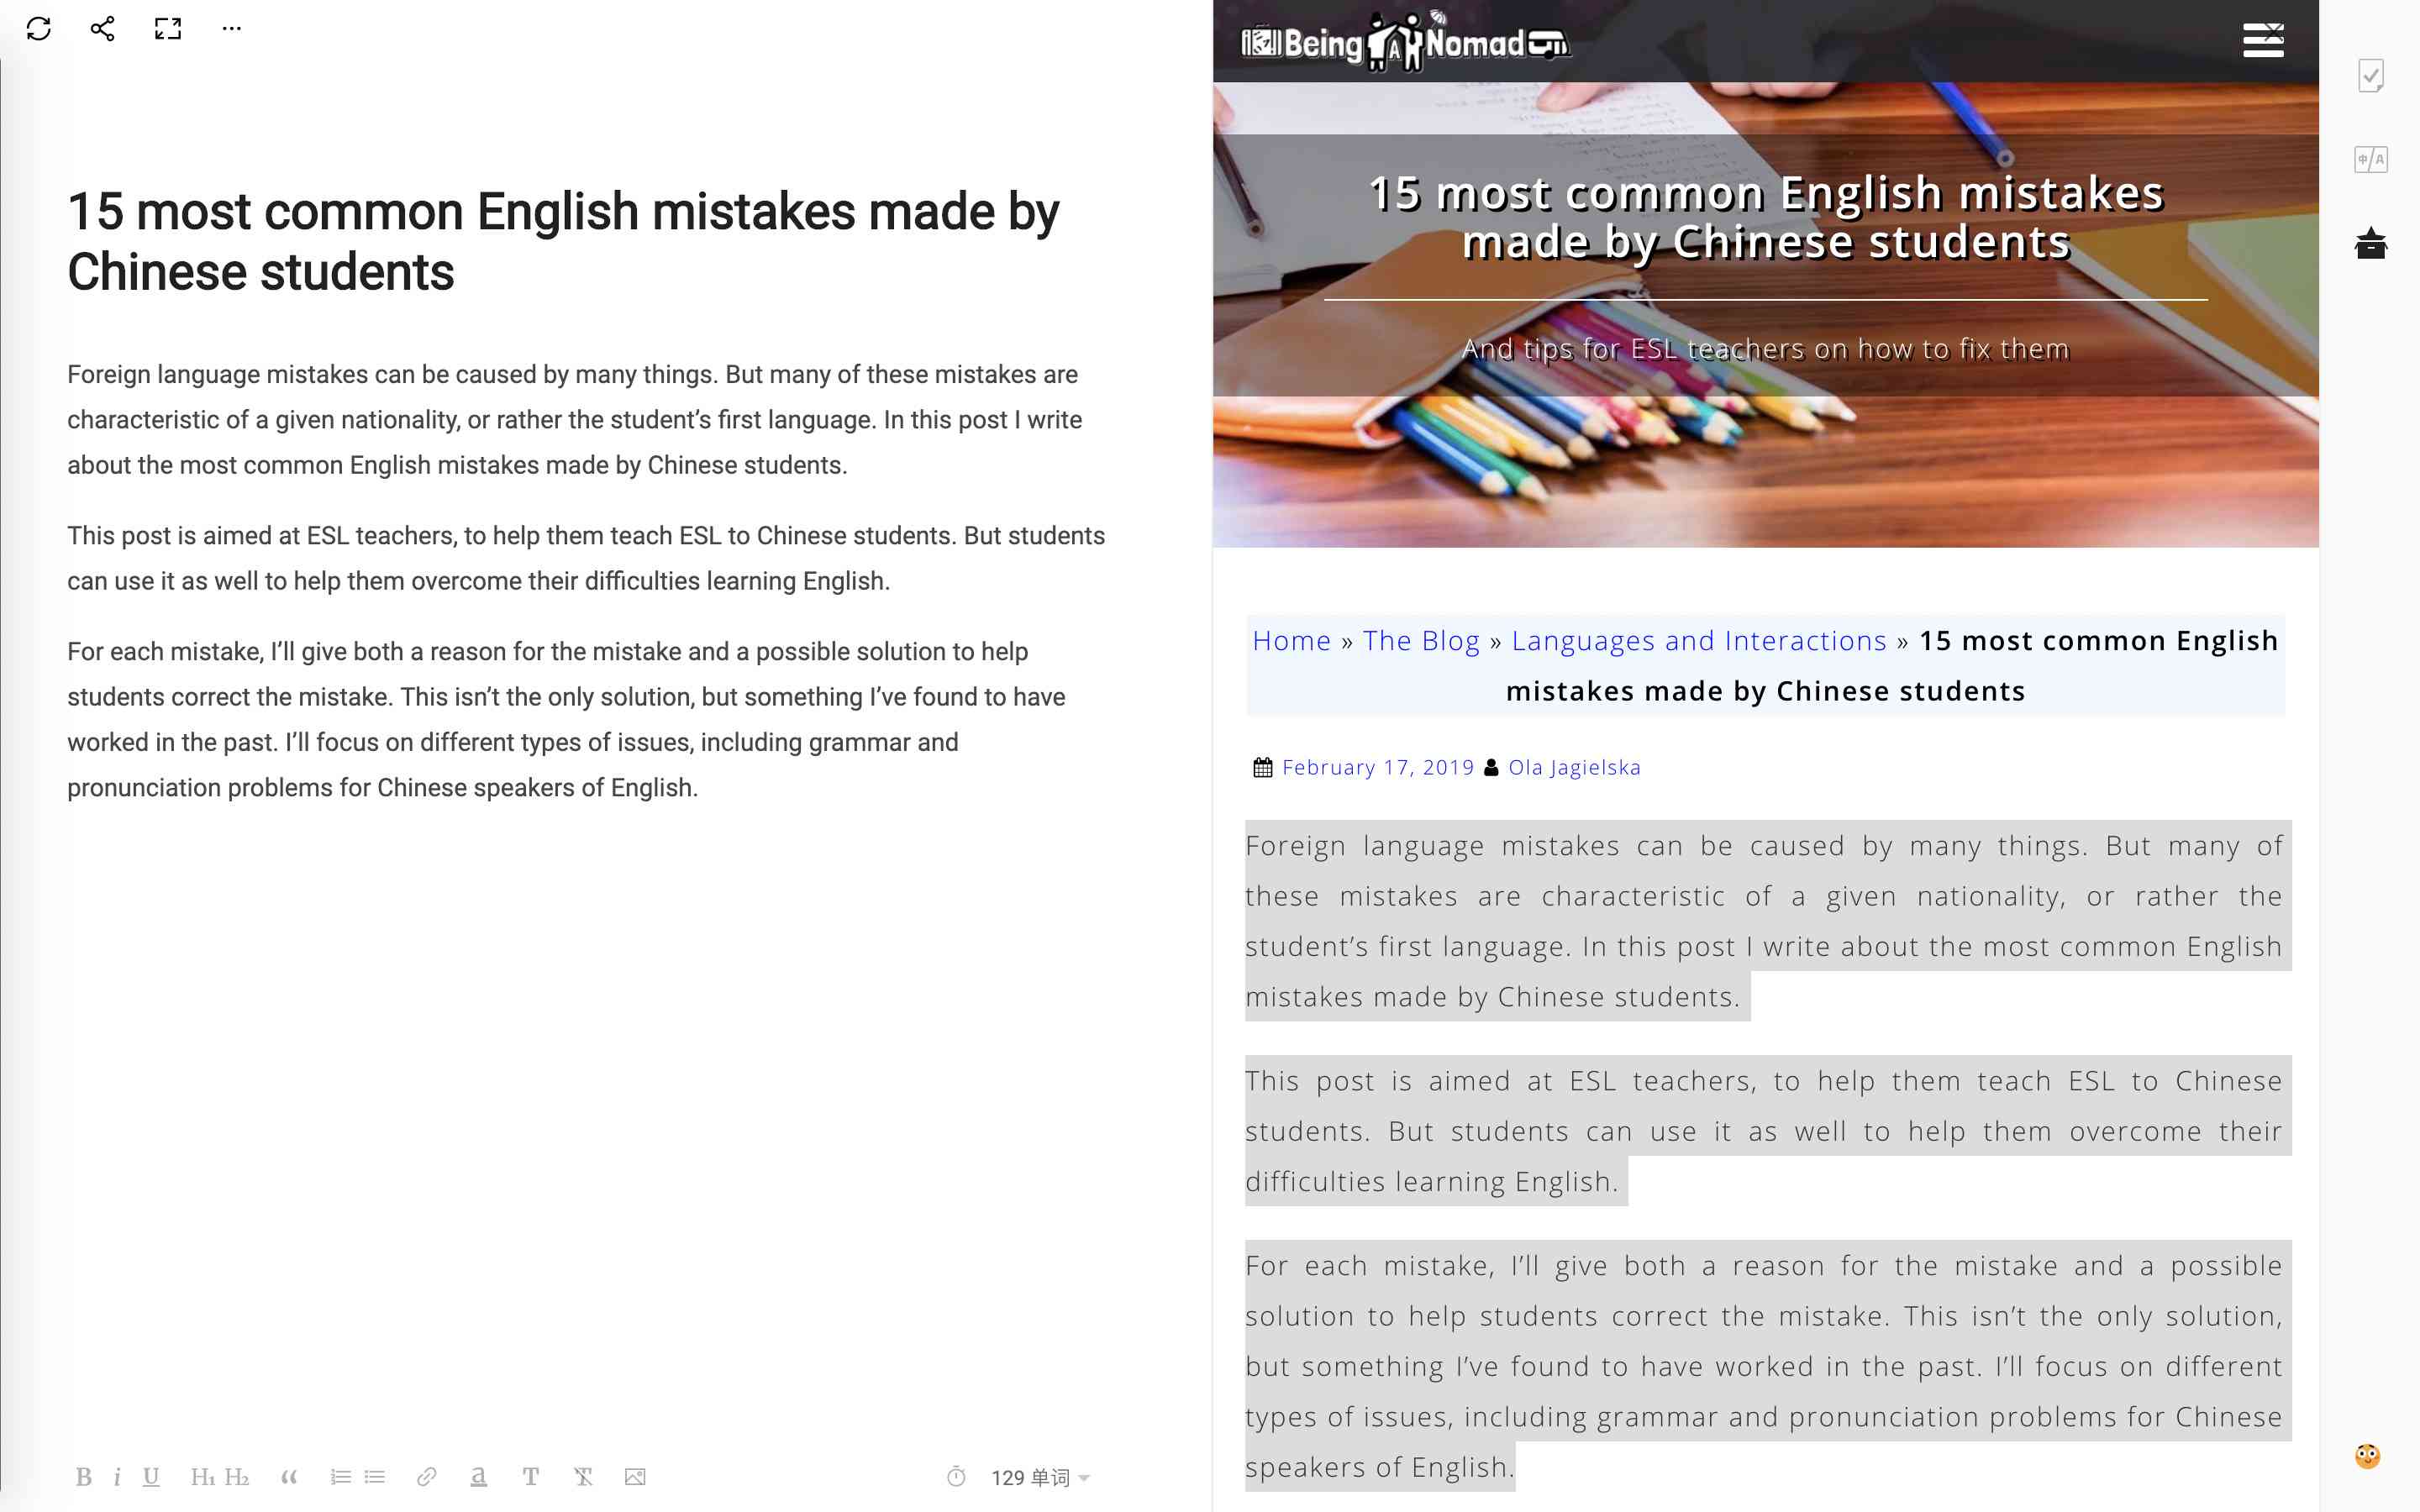Click the Heading formatting icon
Viewport: 2420px width, 1512px height.
pos(203,1478)
